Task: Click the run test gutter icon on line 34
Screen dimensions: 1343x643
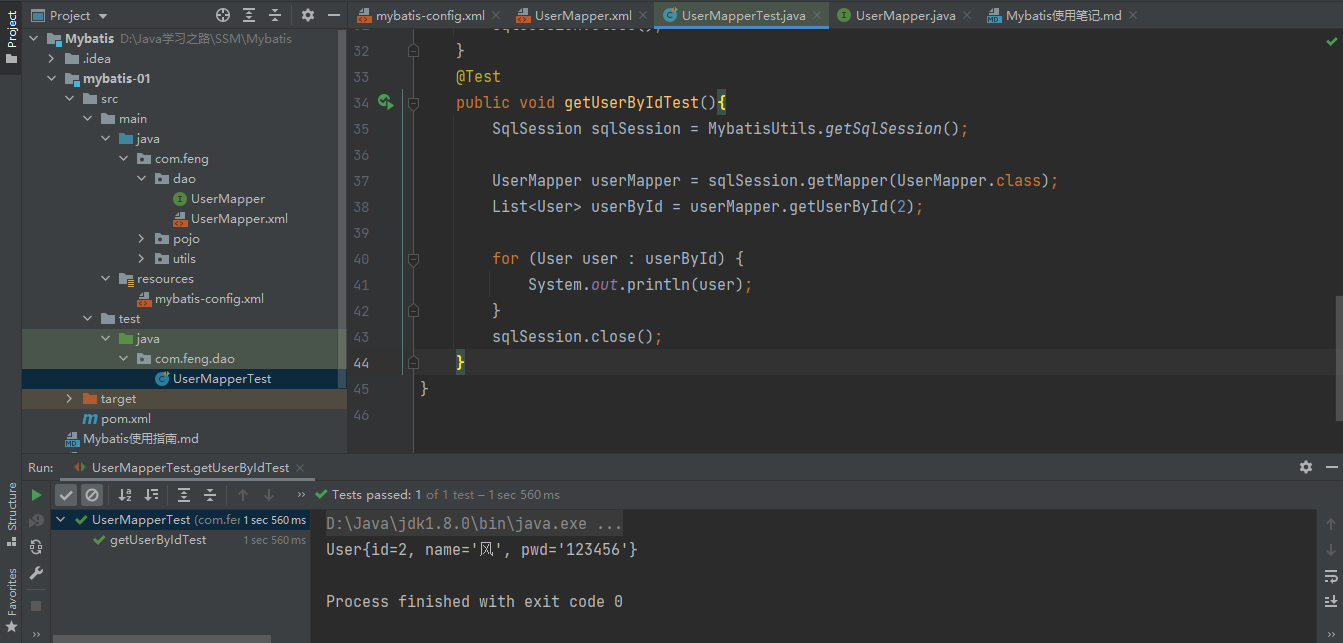Action: coord(385,102)
